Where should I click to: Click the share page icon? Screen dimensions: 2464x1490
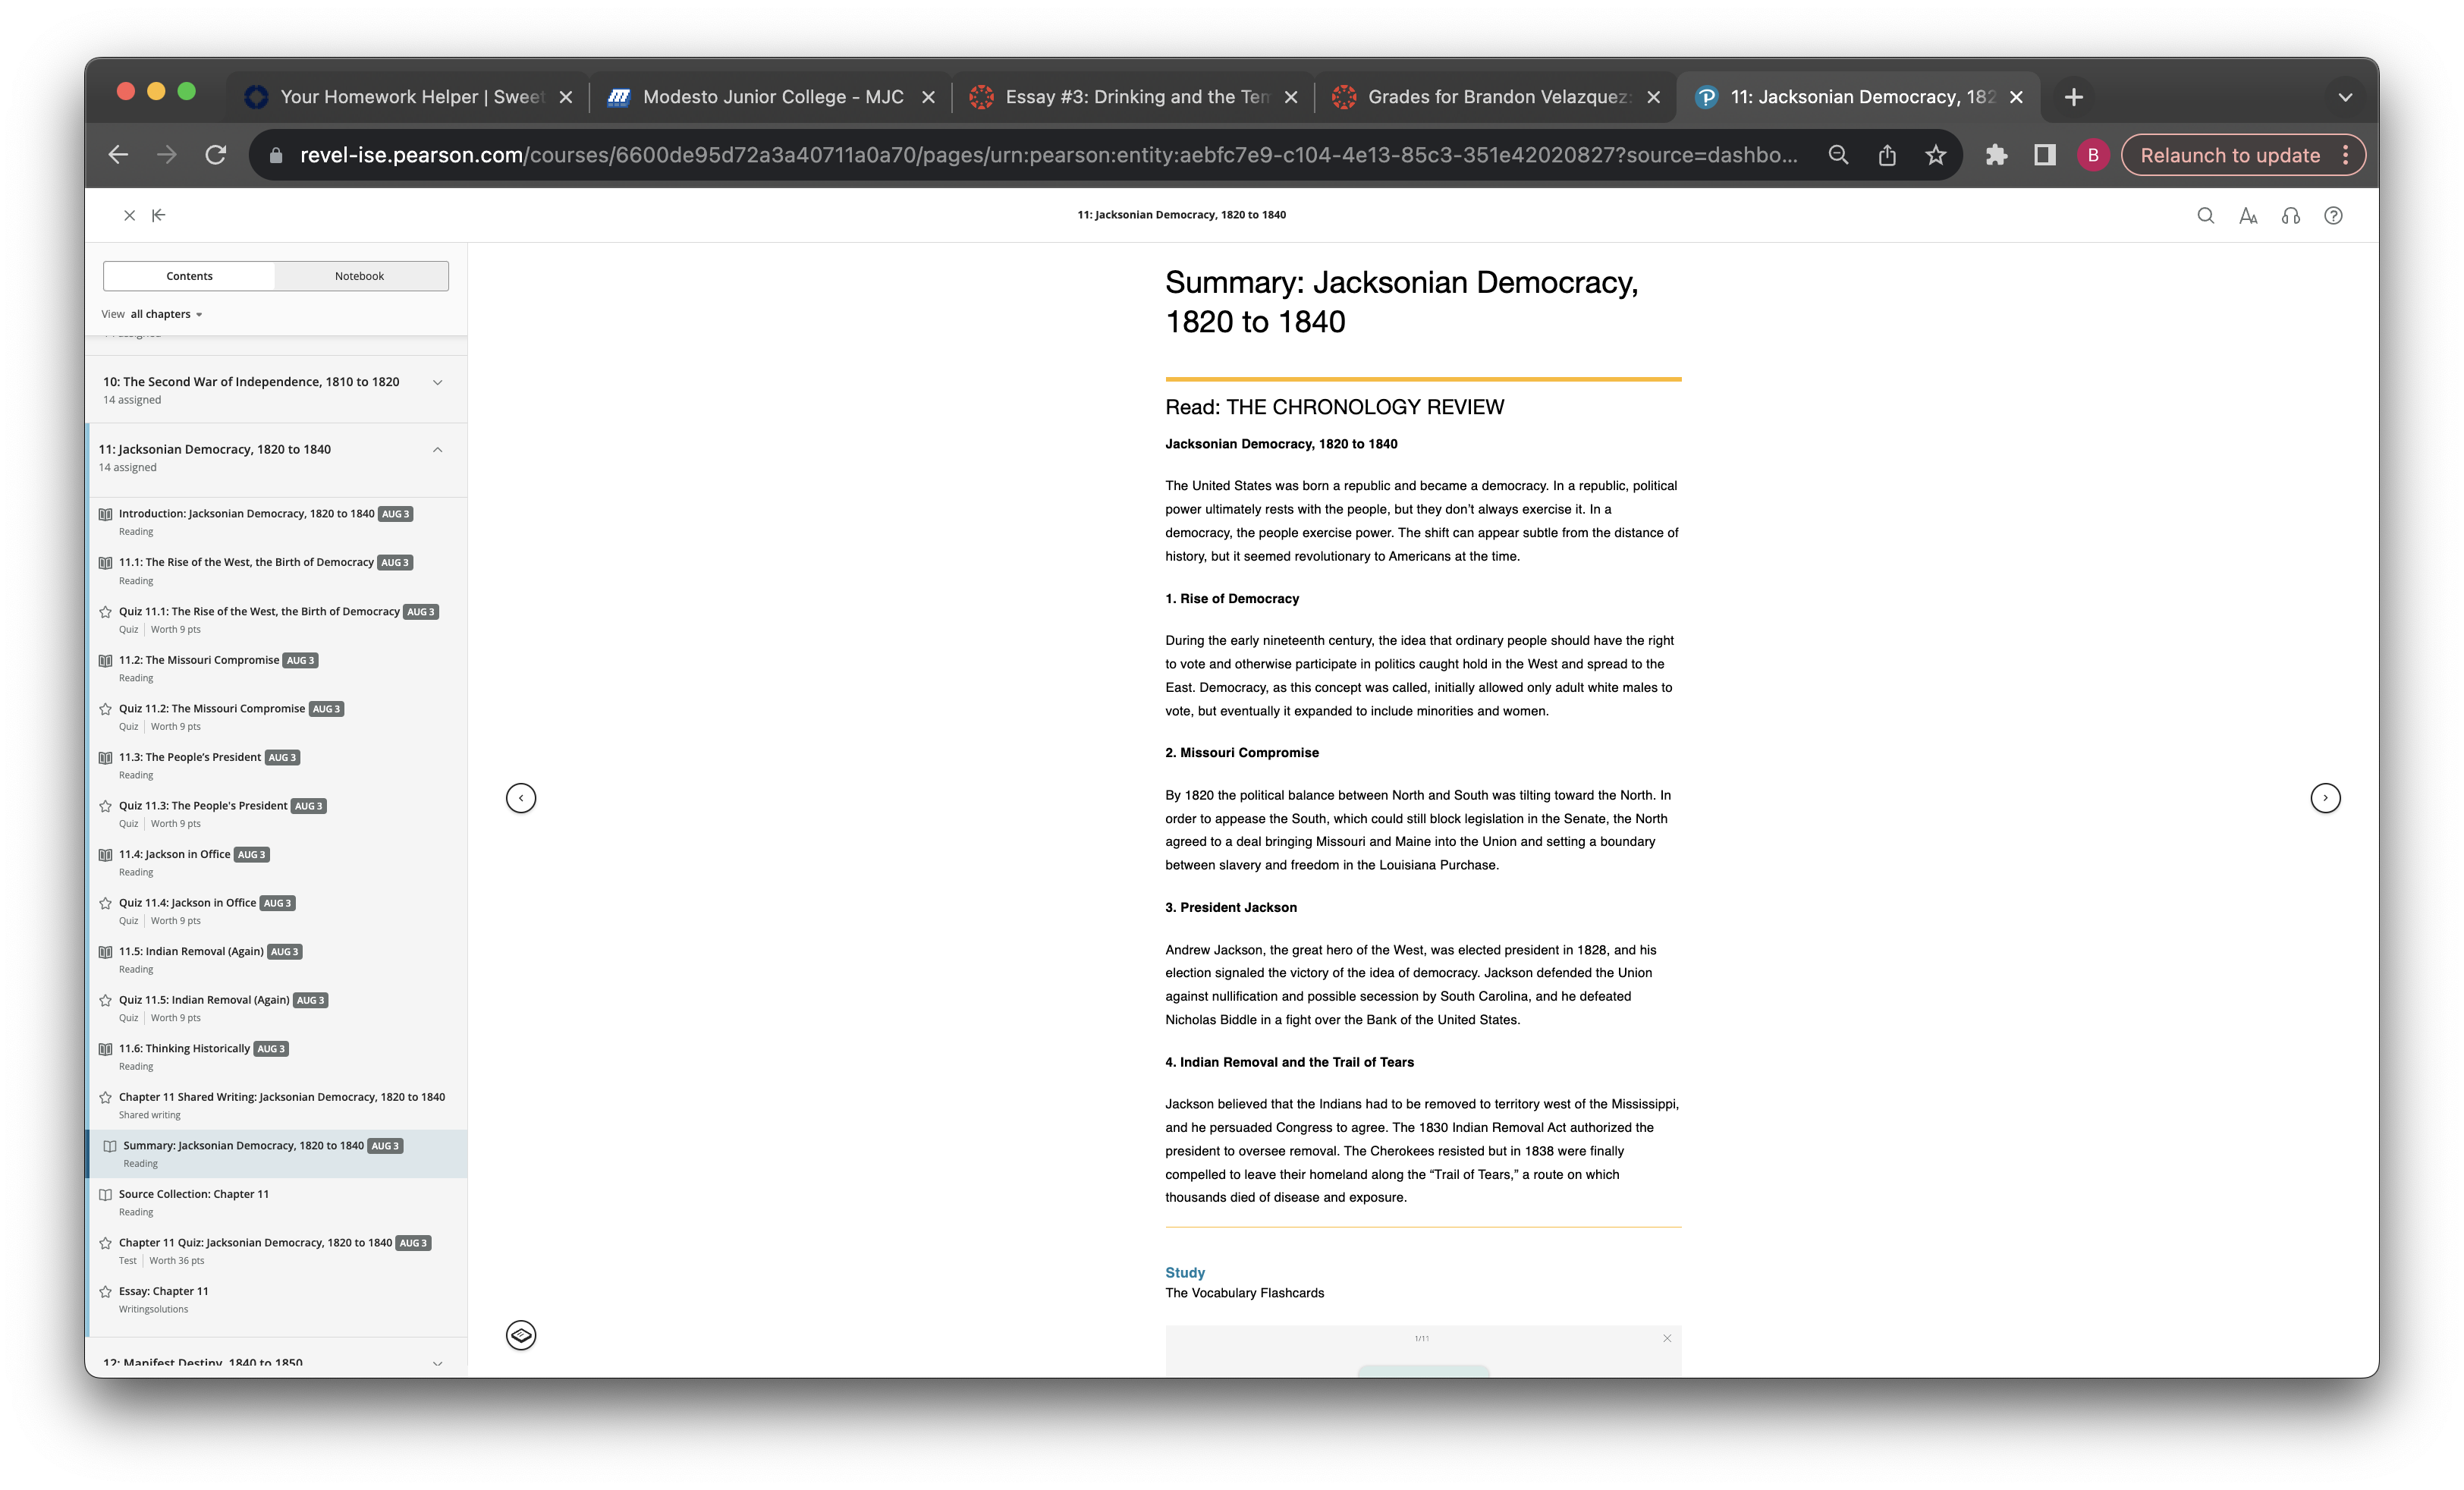point(1887,155)
